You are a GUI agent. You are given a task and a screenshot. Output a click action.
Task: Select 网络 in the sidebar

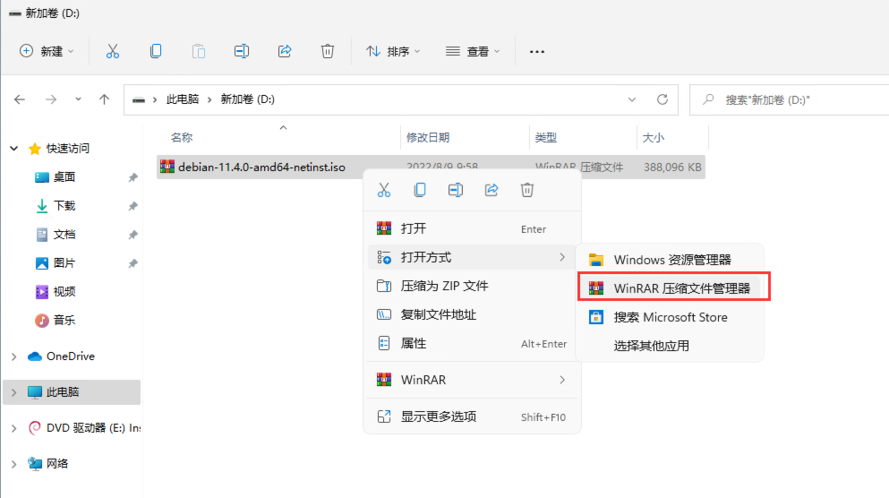click(x=57, y=463)
